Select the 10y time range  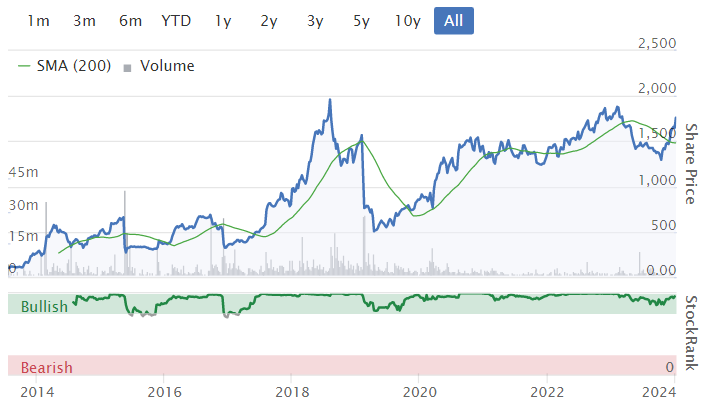coord(408,21)
